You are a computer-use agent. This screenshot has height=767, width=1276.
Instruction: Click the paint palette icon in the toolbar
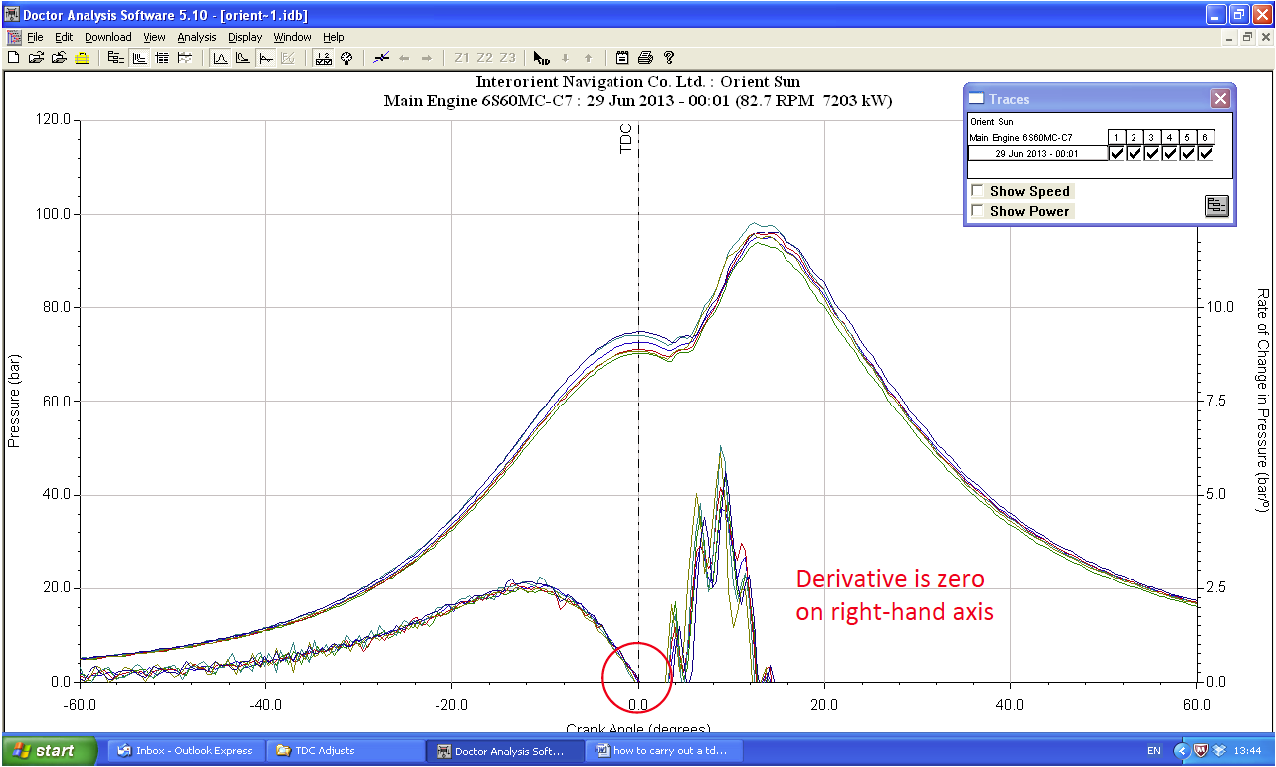coord(346,58)
